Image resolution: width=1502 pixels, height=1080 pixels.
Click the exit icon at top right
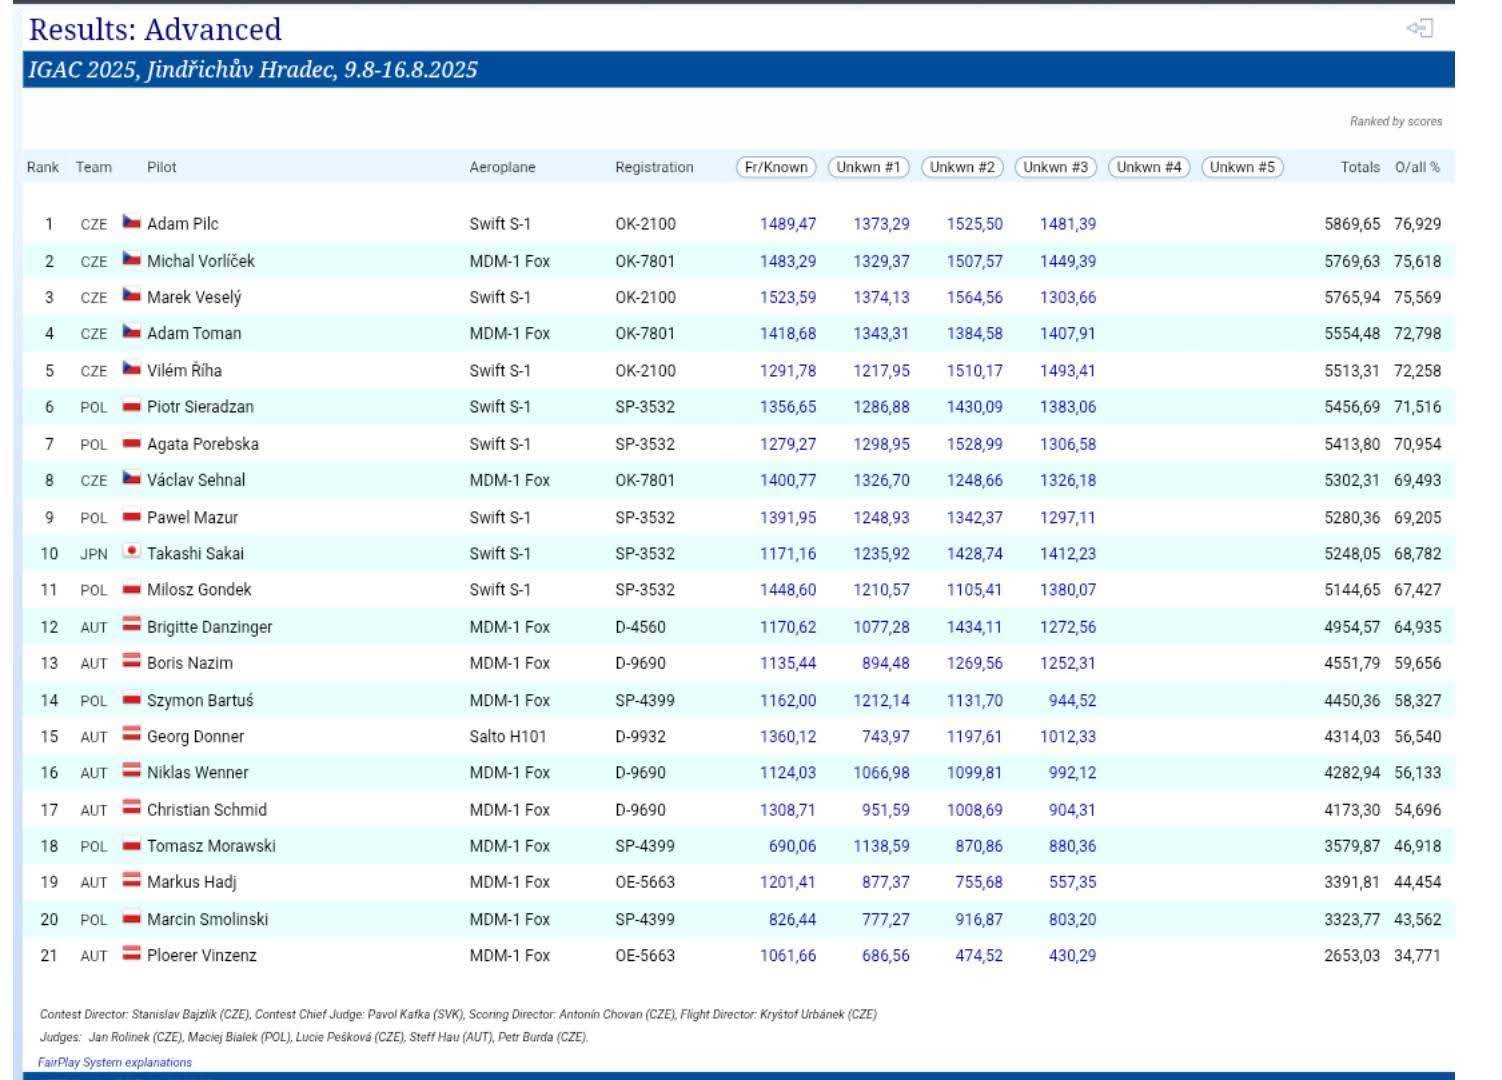(1420, 28)
